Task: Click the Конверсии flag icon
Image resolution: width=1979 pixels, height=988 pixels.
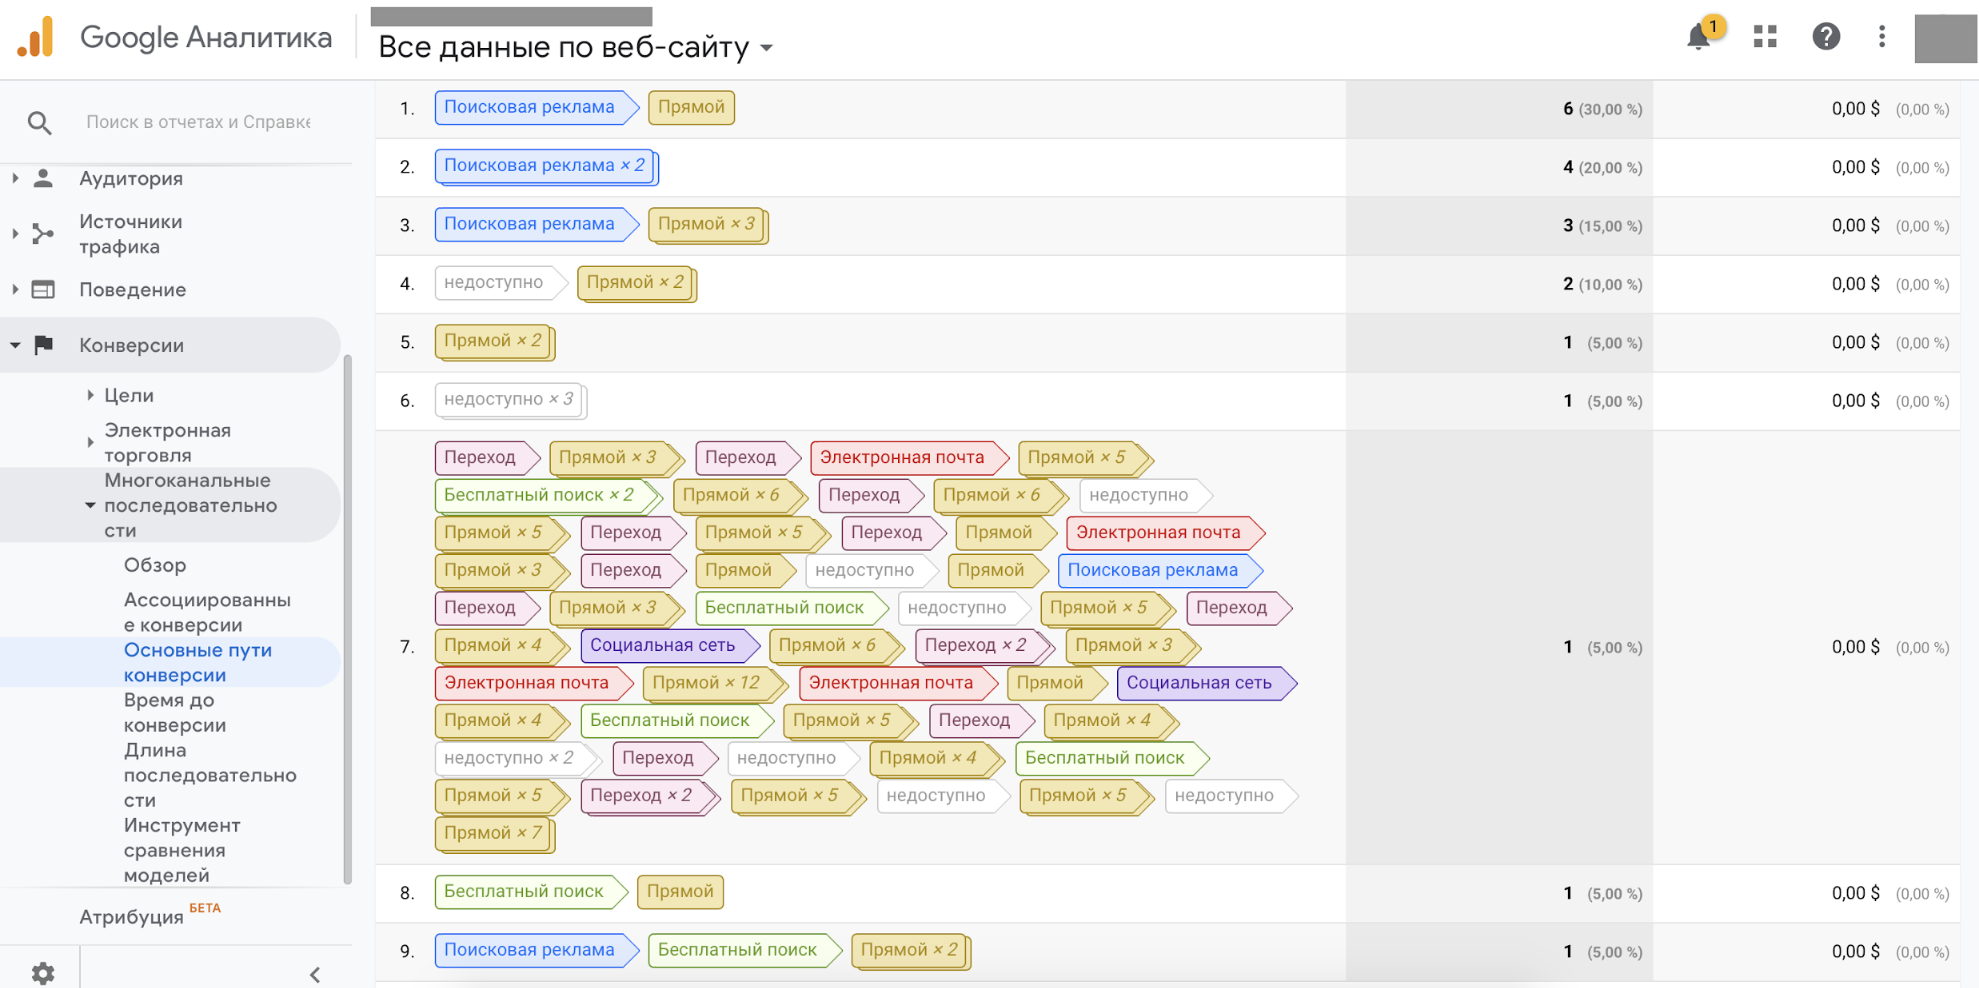Action: 43,345
